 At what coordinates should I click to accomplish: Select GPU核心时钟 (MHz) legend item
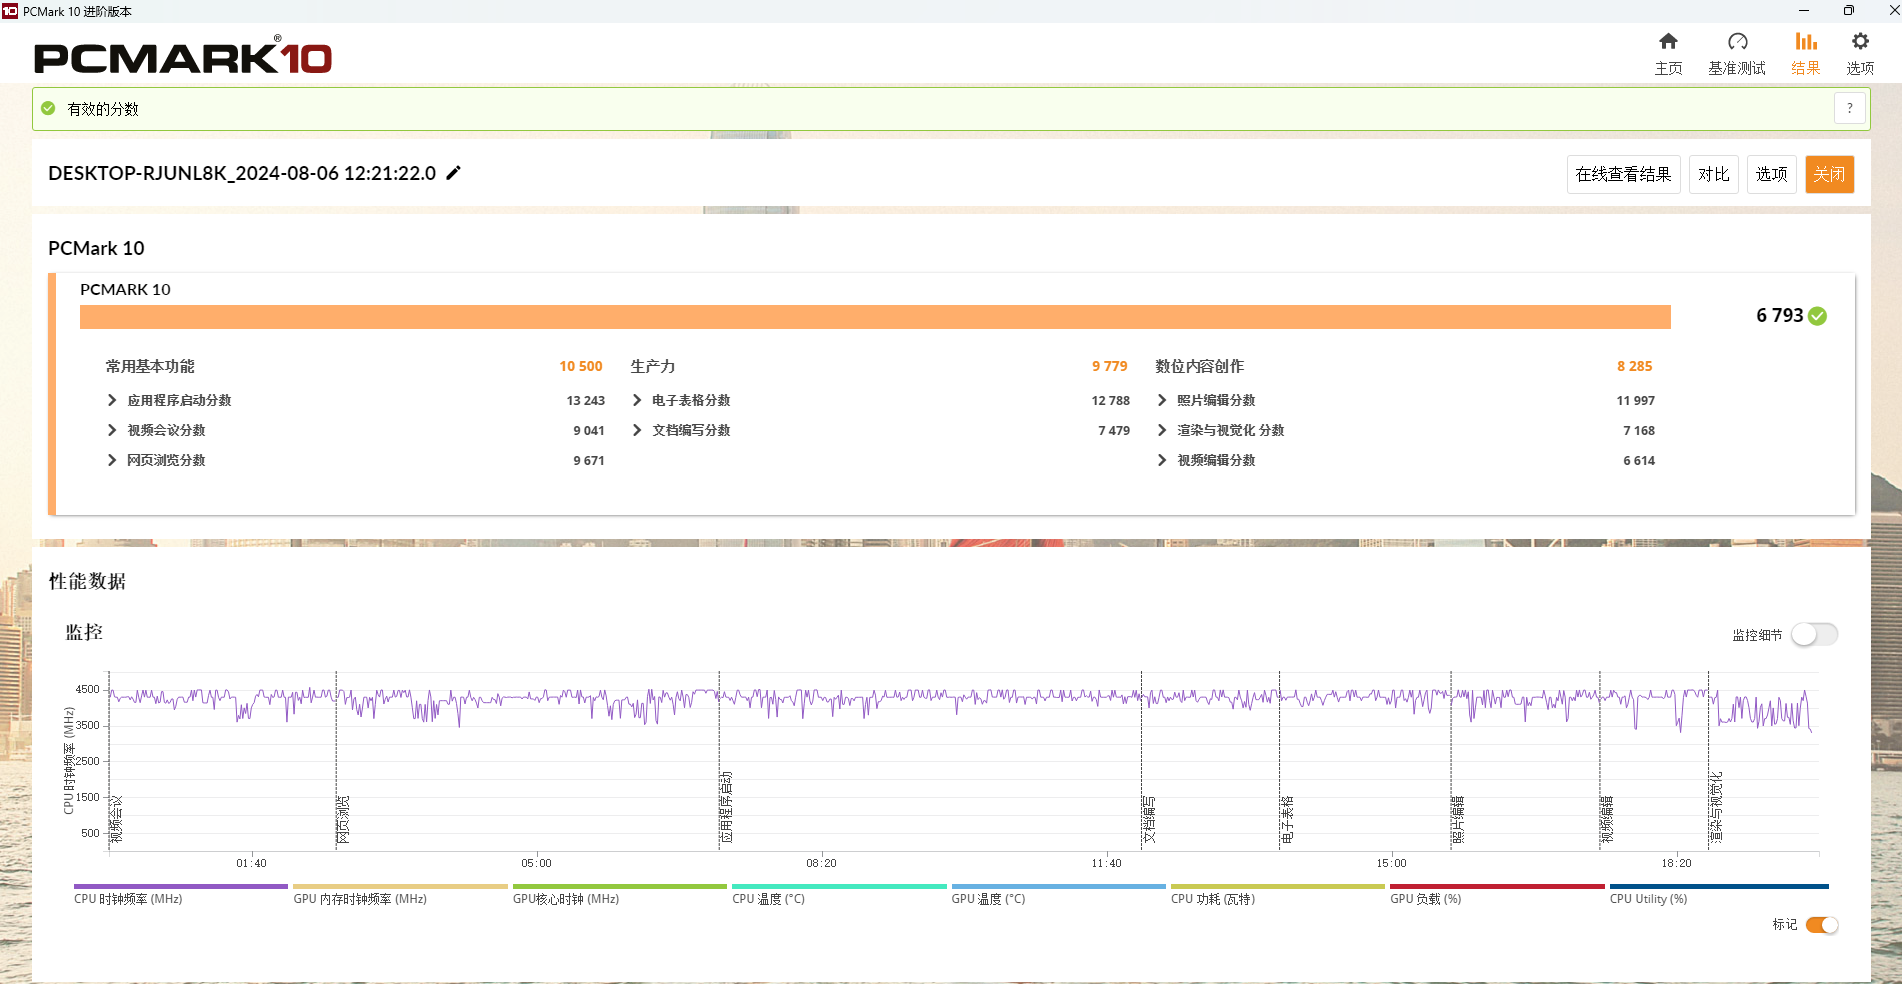(619, 894)
